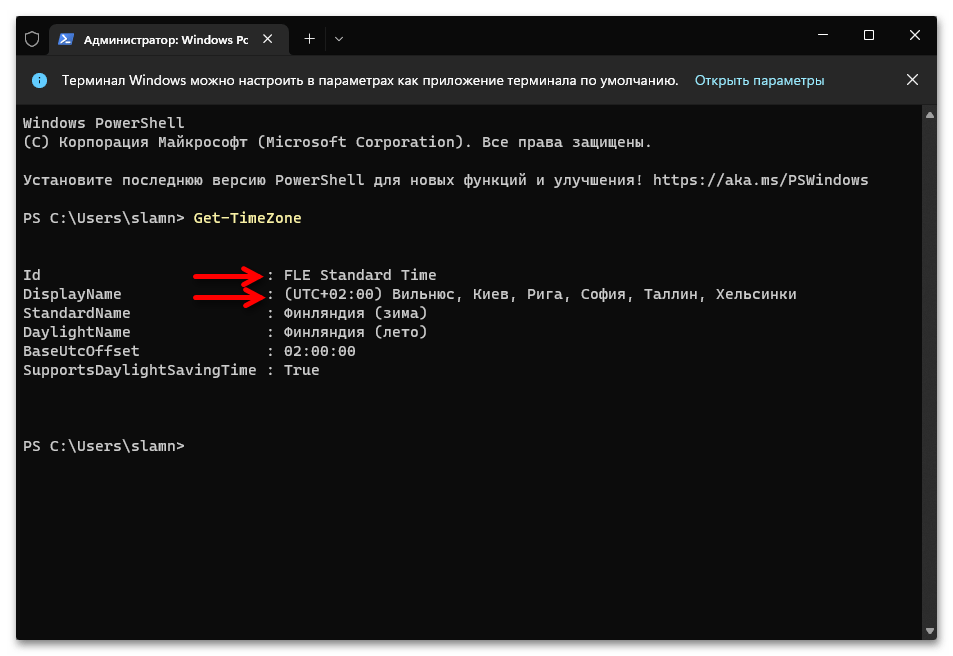Open a new tab with plus button
This screenshot has height=656, width=953.
click(x=309, y=39)
